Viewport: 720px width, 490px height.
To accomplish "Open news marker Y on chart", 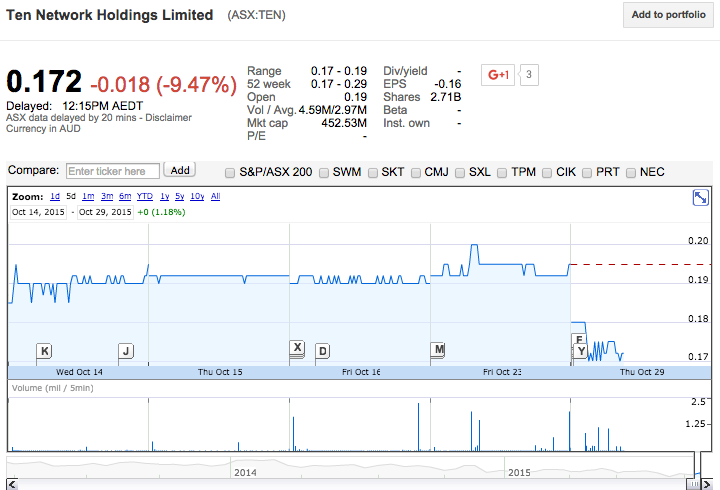I will [581, 352].
